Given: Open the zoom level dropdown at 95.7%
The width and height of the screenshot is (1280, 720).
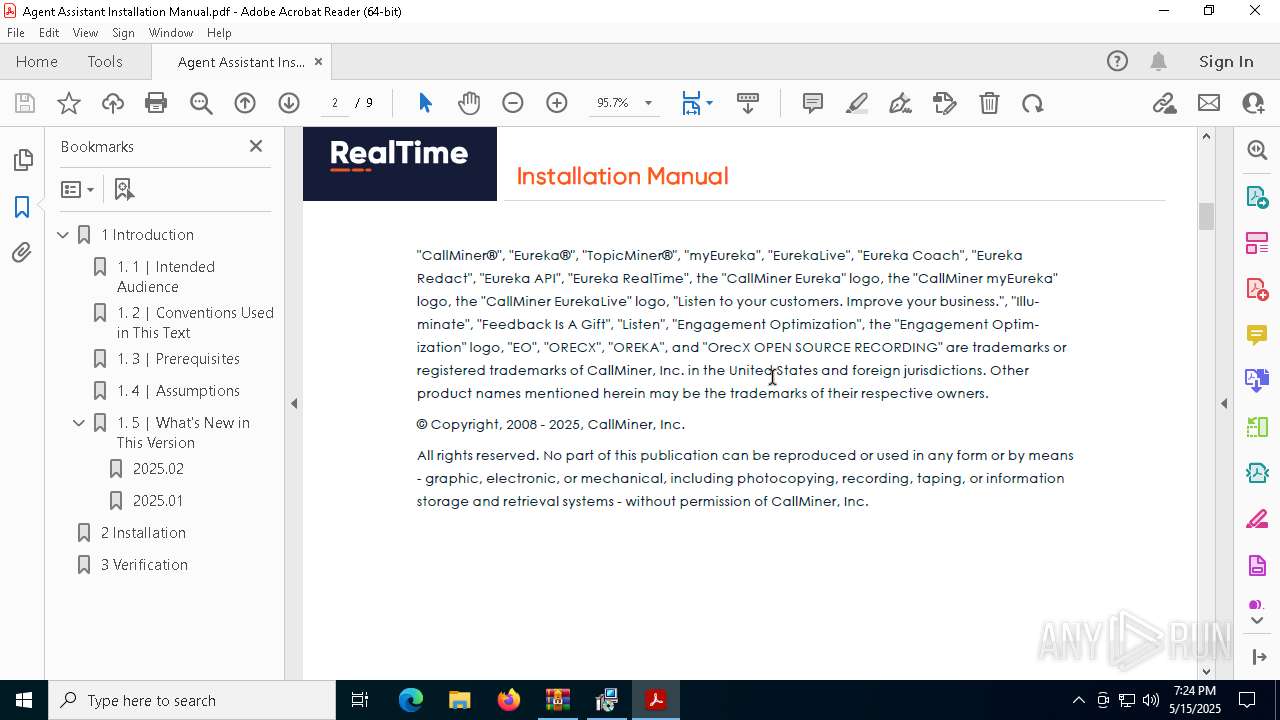Looking at the screenshot, I should 648,103.
